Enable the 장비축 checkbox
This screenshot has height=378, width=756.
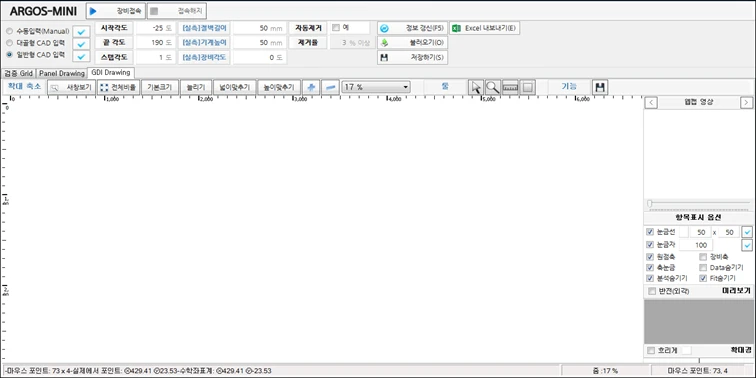(703, 256)
